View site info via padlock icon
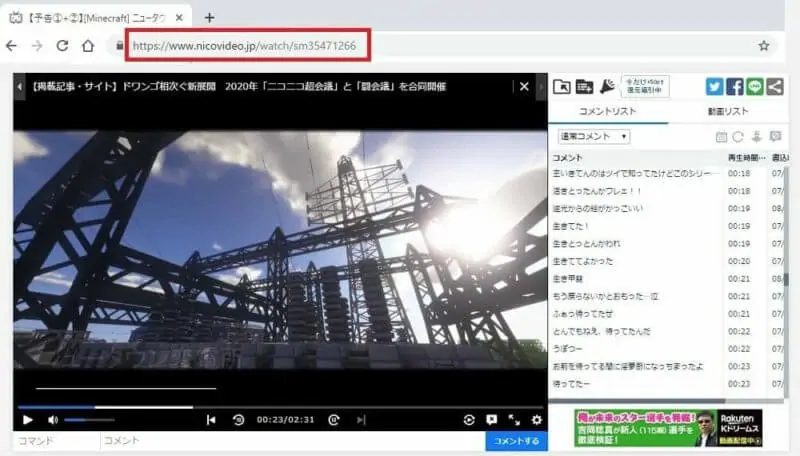This screenshot has height=456, width=800. [119, 46]
